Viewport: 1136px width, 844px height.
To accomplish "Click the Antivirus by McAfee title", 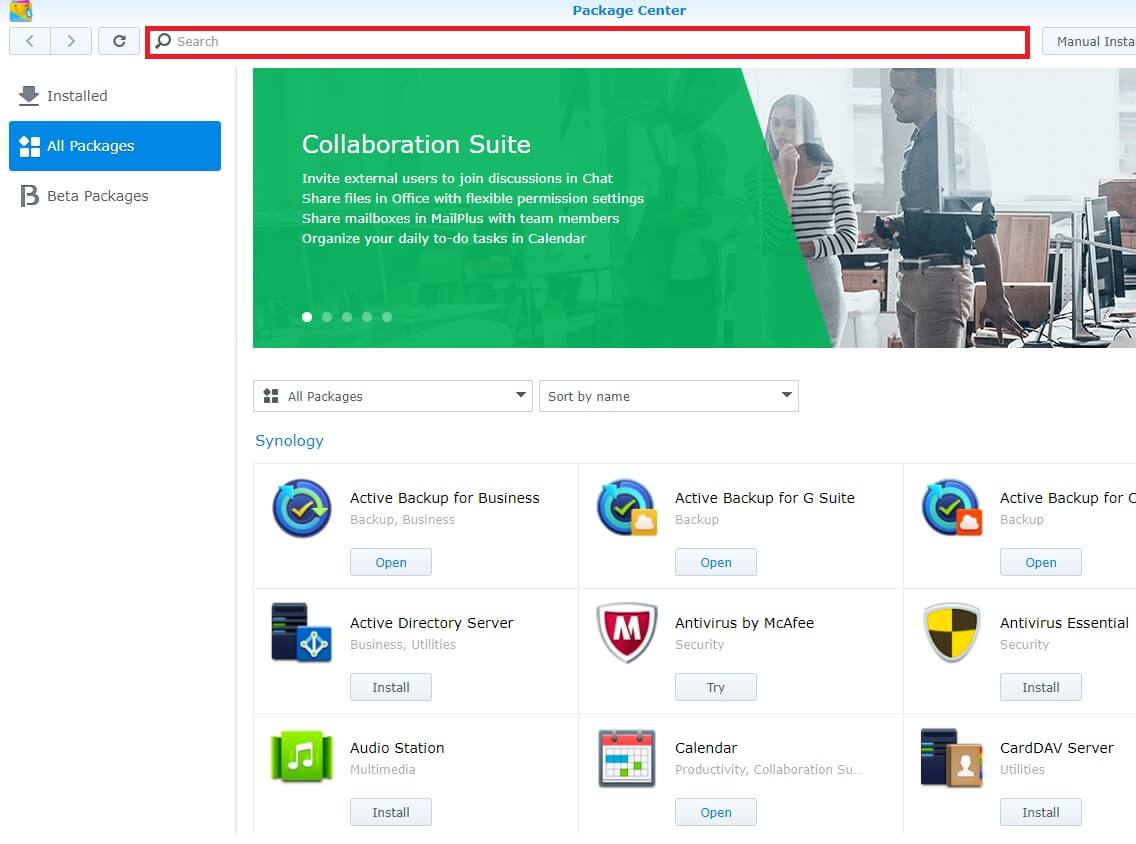I will (744, 623).
